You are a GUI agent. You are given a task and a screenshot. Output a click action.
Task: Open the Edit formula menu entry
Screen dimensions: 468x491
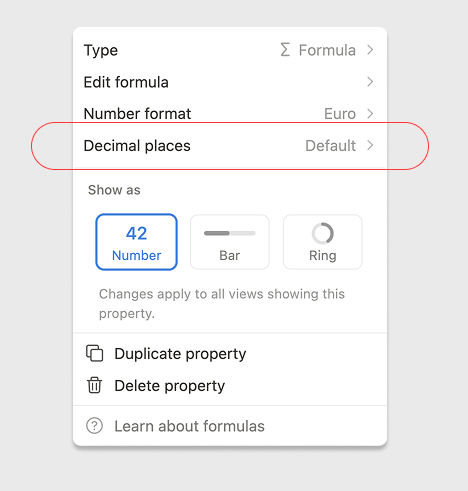230,82
